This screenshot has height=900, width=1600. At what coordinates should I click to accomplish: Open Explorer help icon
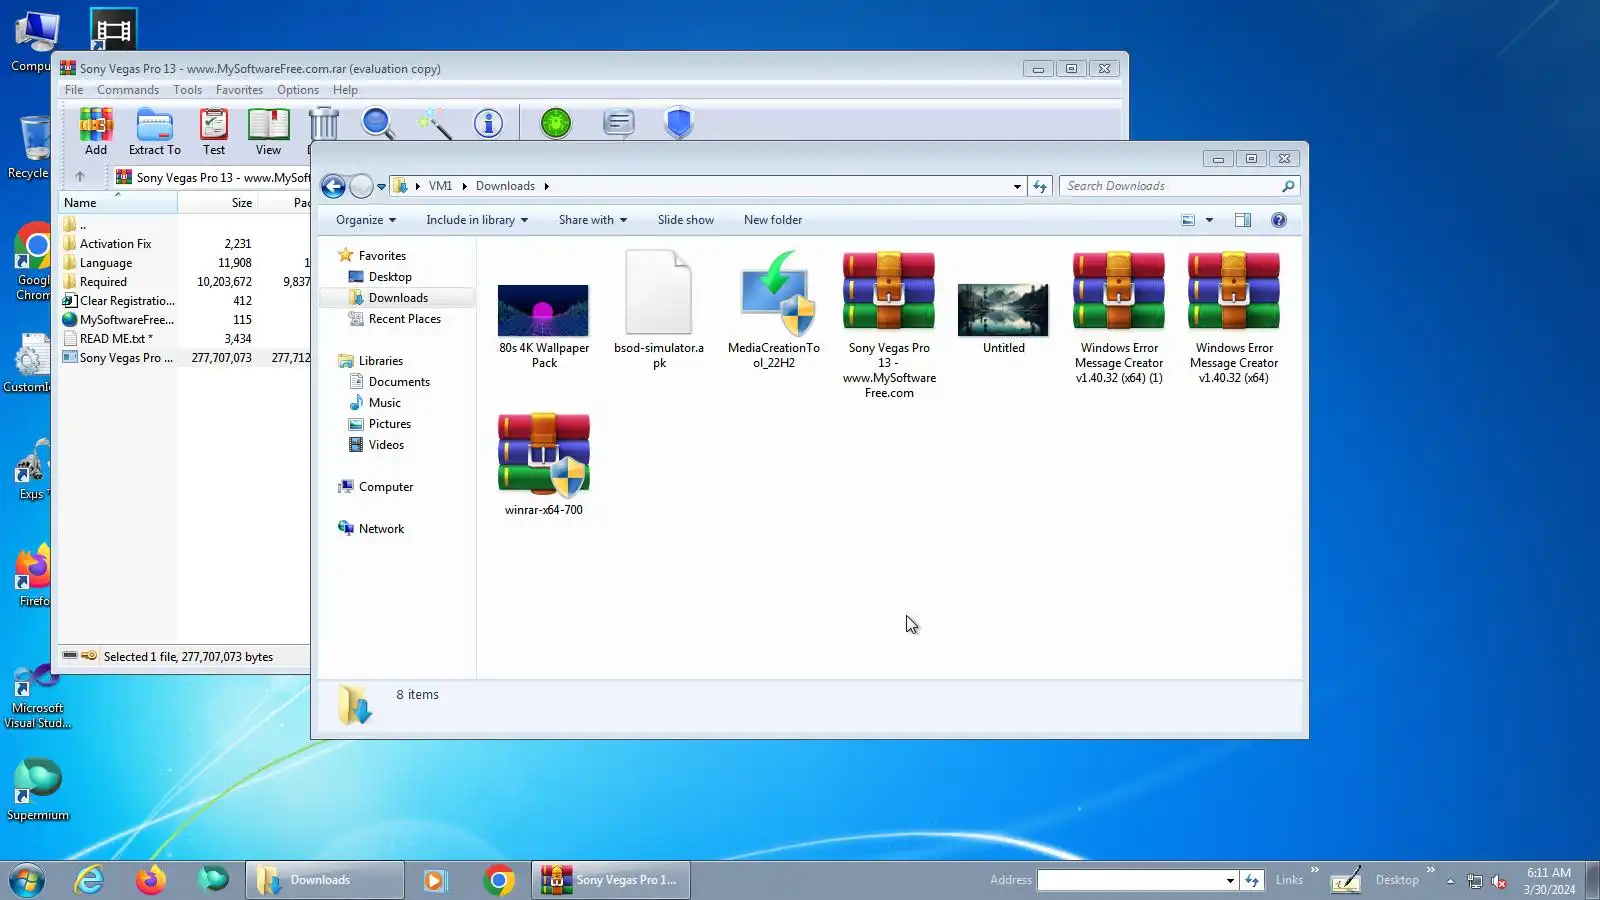click(x=1279, y=220)
